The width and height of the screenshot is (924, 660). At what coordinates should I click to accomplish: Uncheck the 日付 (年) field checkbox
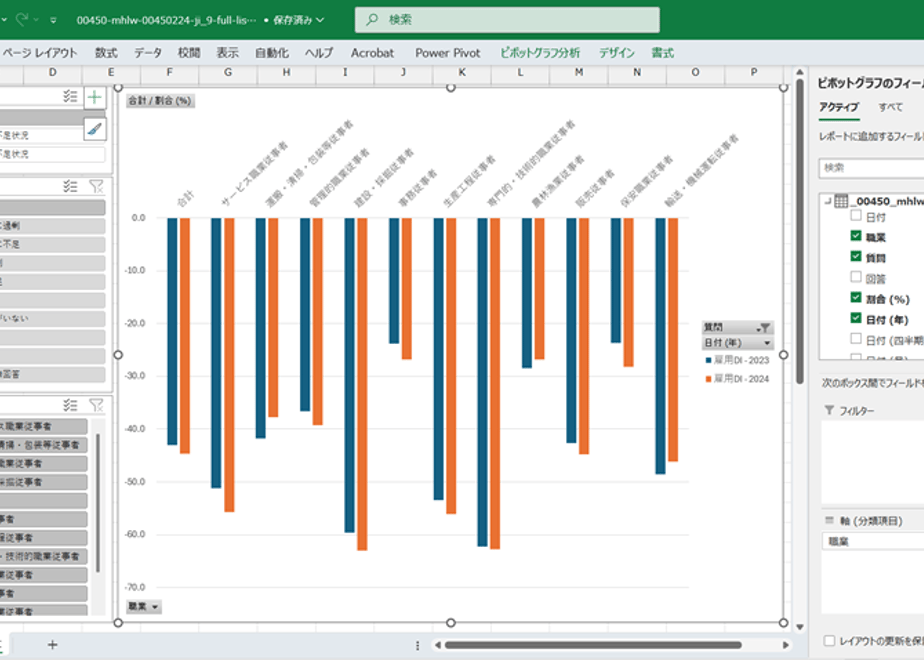point(856,318)
